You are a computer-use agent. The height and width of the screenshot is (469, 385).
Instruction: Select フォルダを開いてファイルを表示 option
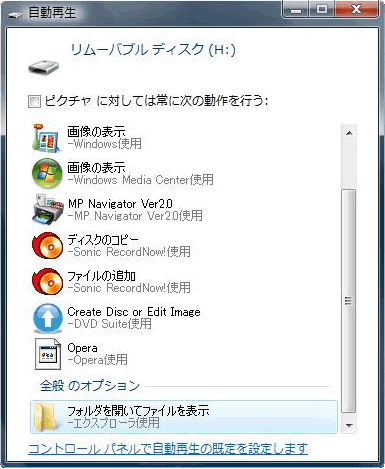[x=184, y=417]
